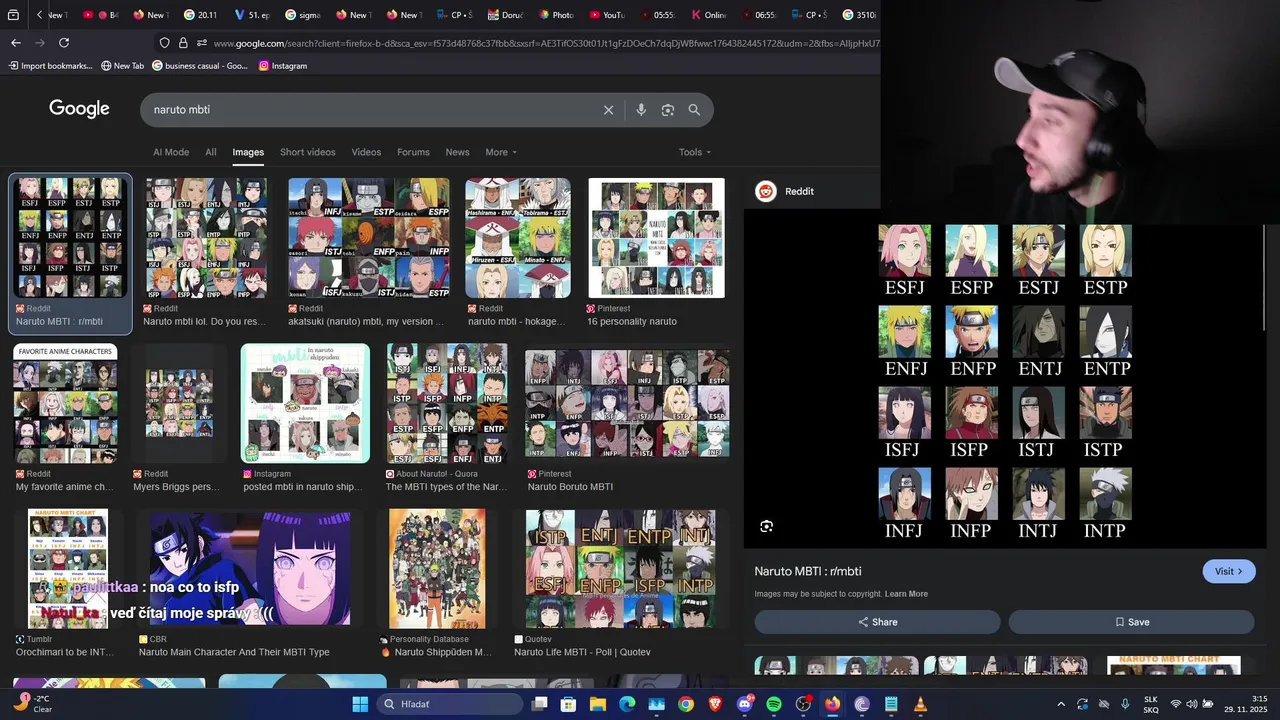Switch to News tab
1280x720 pixels.
click(x=457, y=152)
